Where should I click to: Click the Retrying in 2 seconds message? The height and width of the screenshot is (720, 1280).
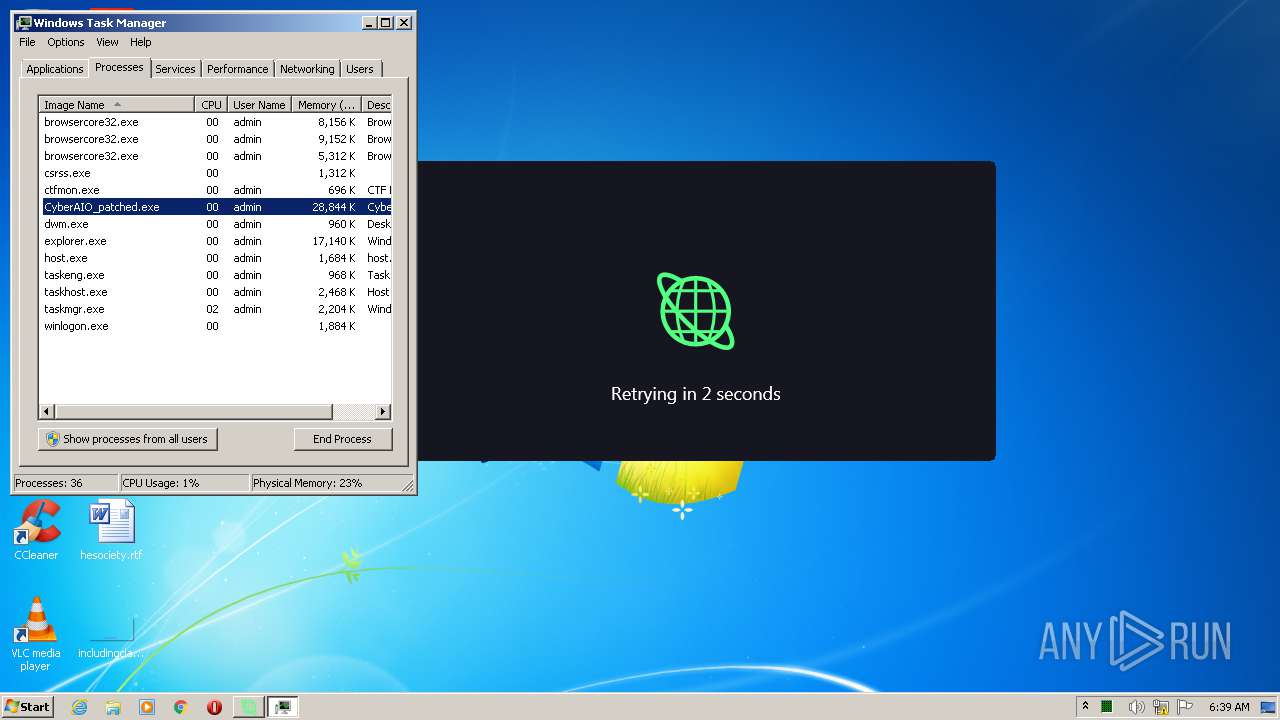(696, 394)
